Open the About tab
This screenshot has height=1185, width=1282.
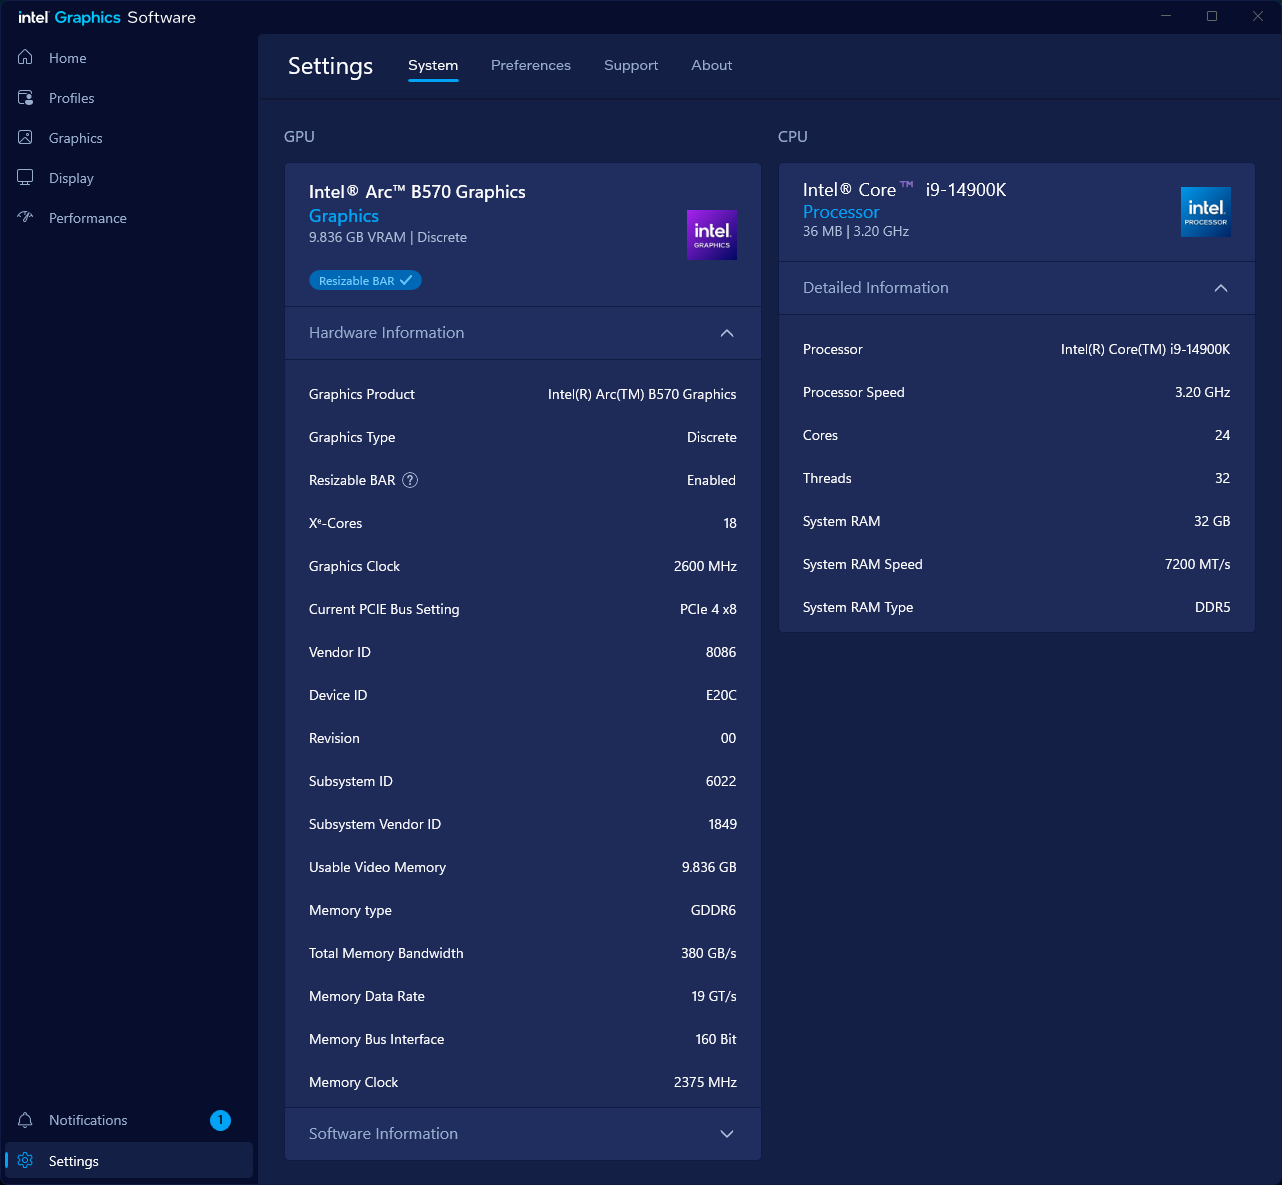(712, 65)
